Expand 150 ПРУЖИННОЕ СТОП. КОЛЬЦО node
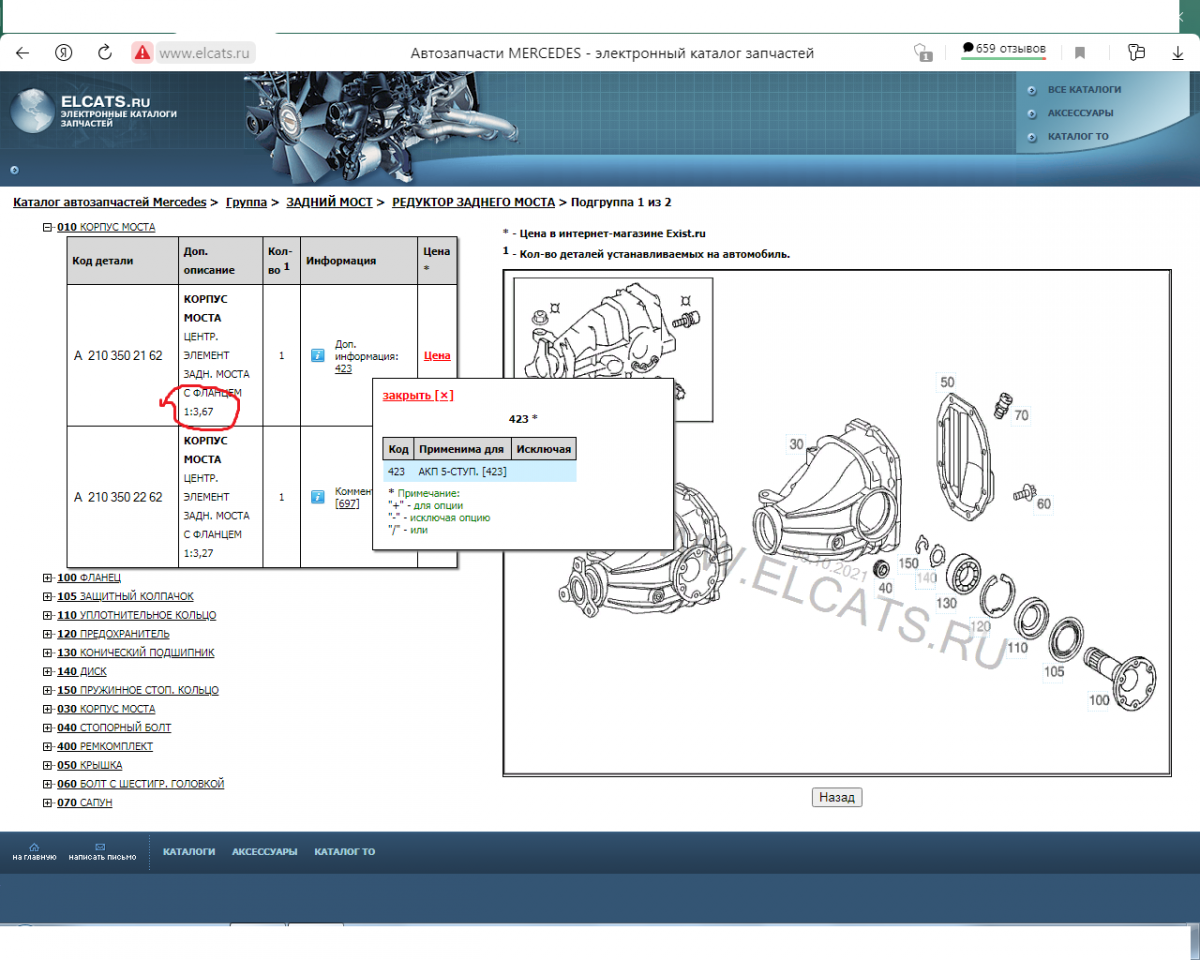The height and width of the screenshot is (960, 1200). [47, 691]
